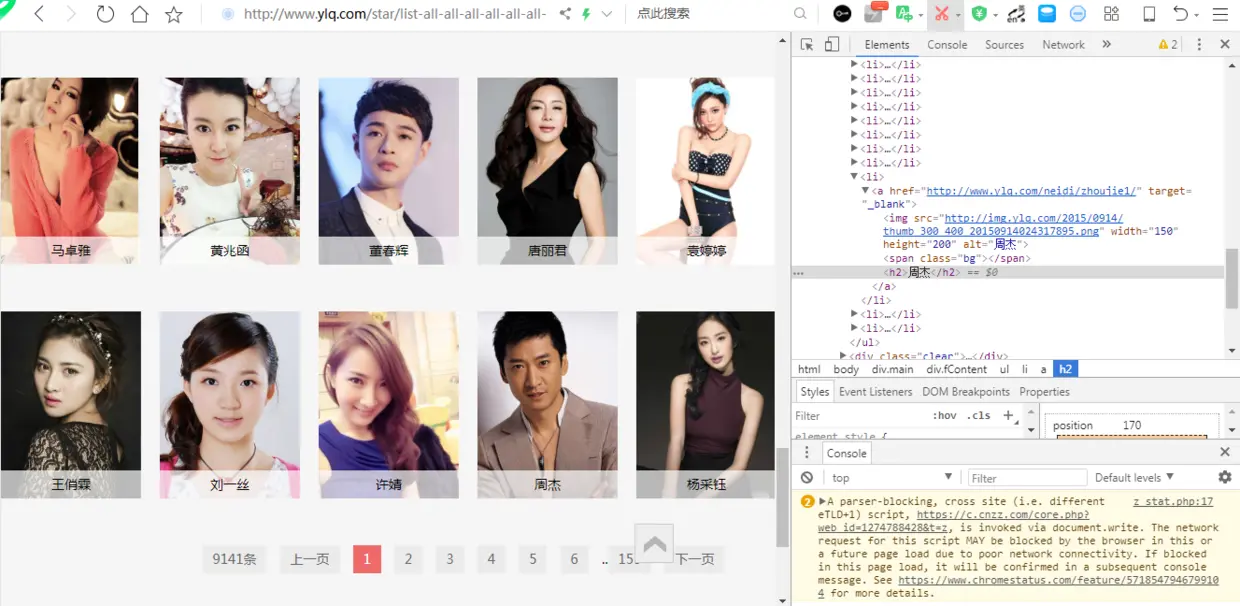Click the 点此搜索 search box
This screenshot has height=606, width=1240.
[710, 14]
